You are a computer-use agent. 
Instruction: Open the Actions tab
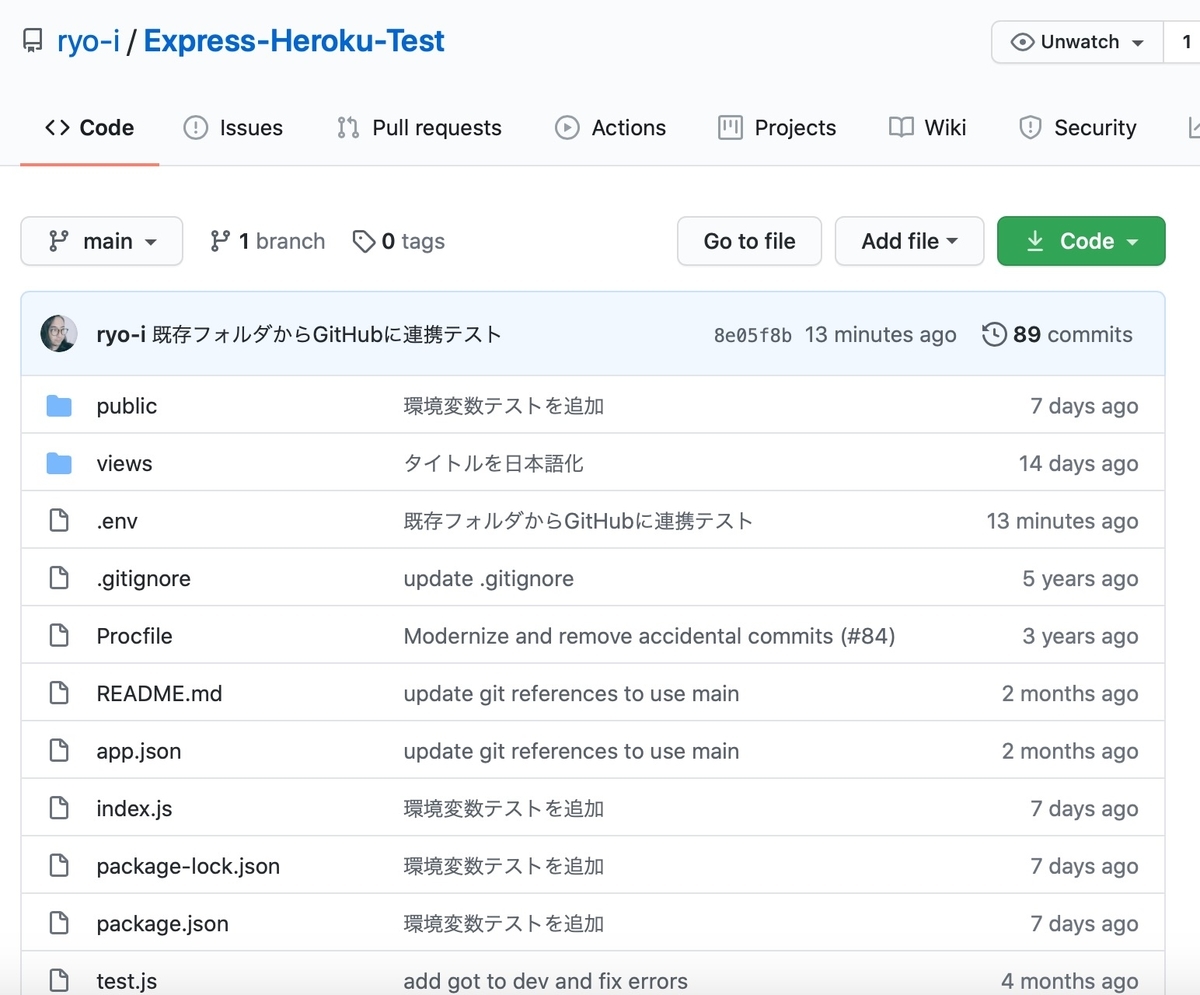pos(610,128)
